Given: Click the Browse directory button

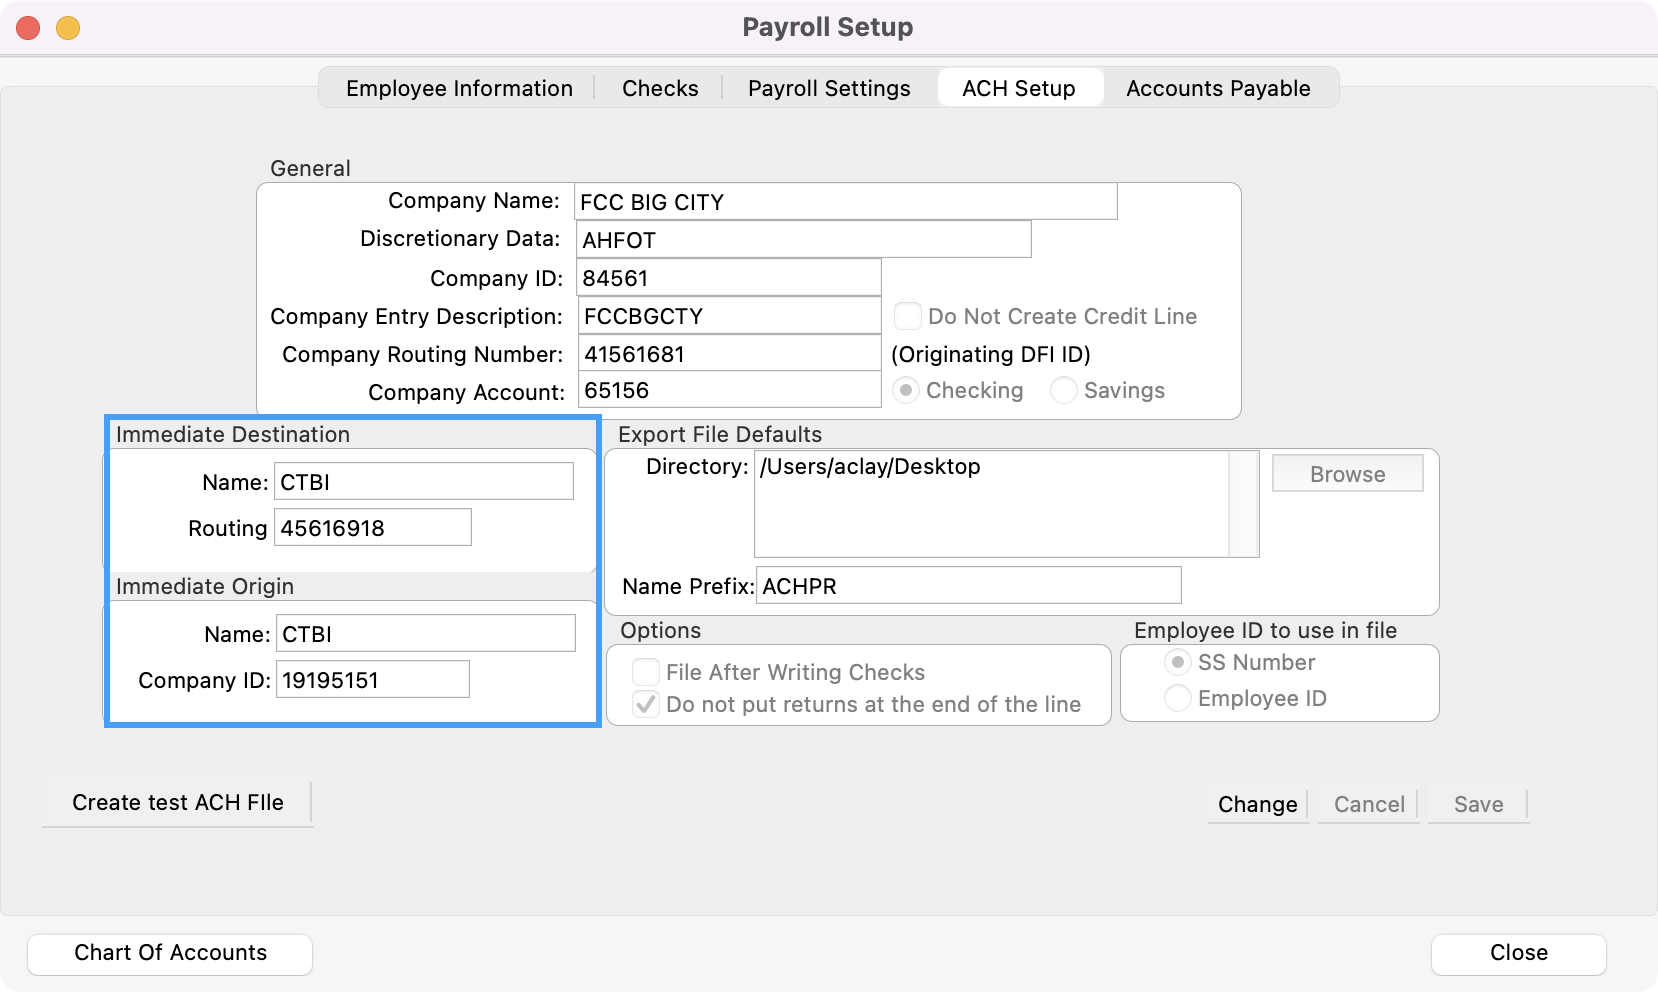Looking at the screenshot, I should (1346, 474).
